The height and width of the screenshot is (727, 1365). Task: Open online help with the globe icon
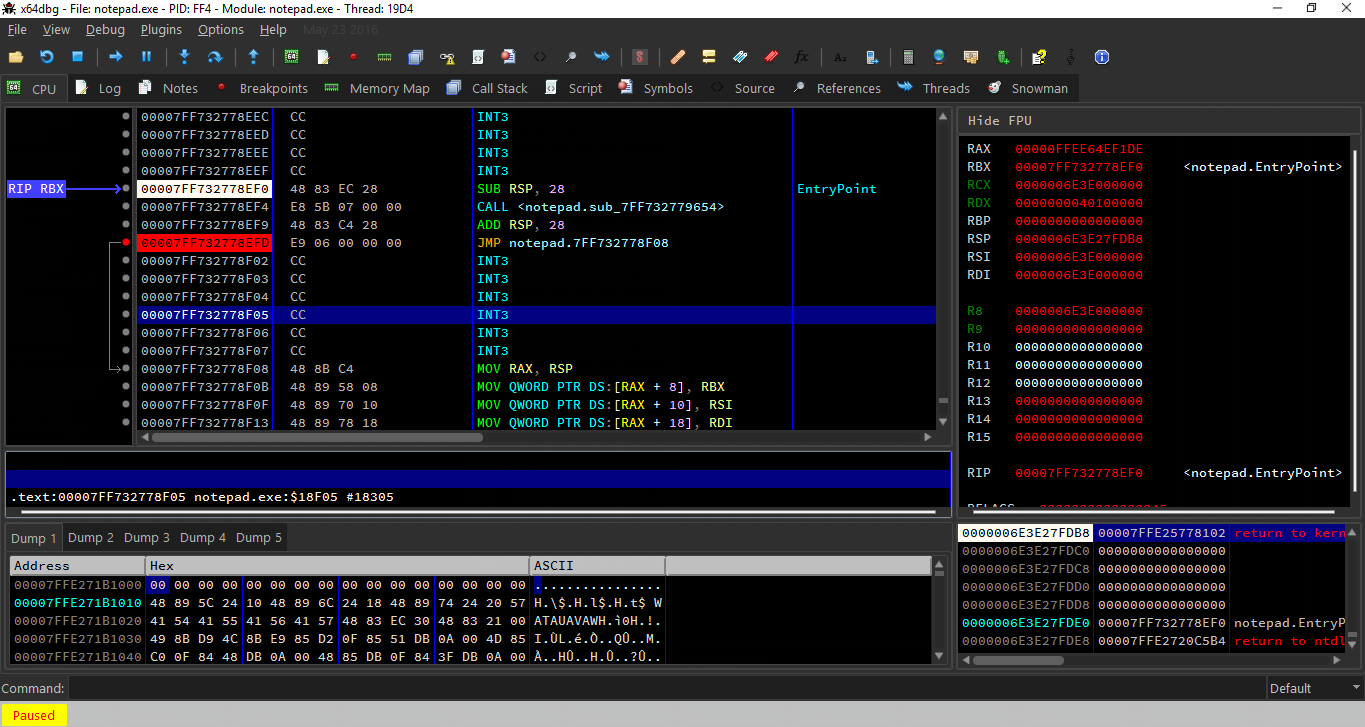coord(938,57)
